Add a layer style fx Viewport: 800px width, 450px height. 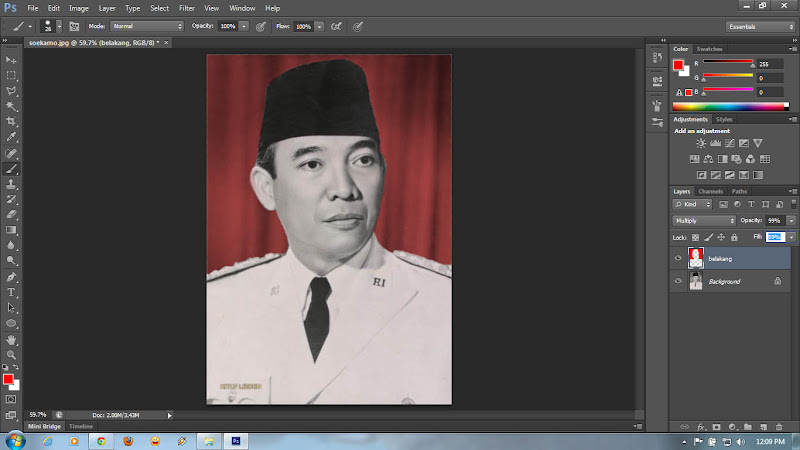[x=701, y=427]
